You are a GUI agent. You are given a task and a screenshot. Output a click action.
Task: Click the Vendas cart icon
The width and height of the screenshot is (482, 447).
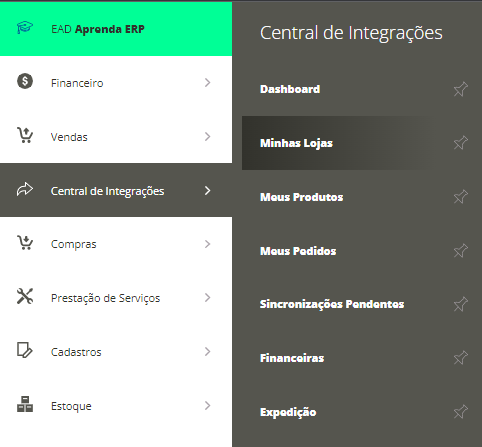25,135
